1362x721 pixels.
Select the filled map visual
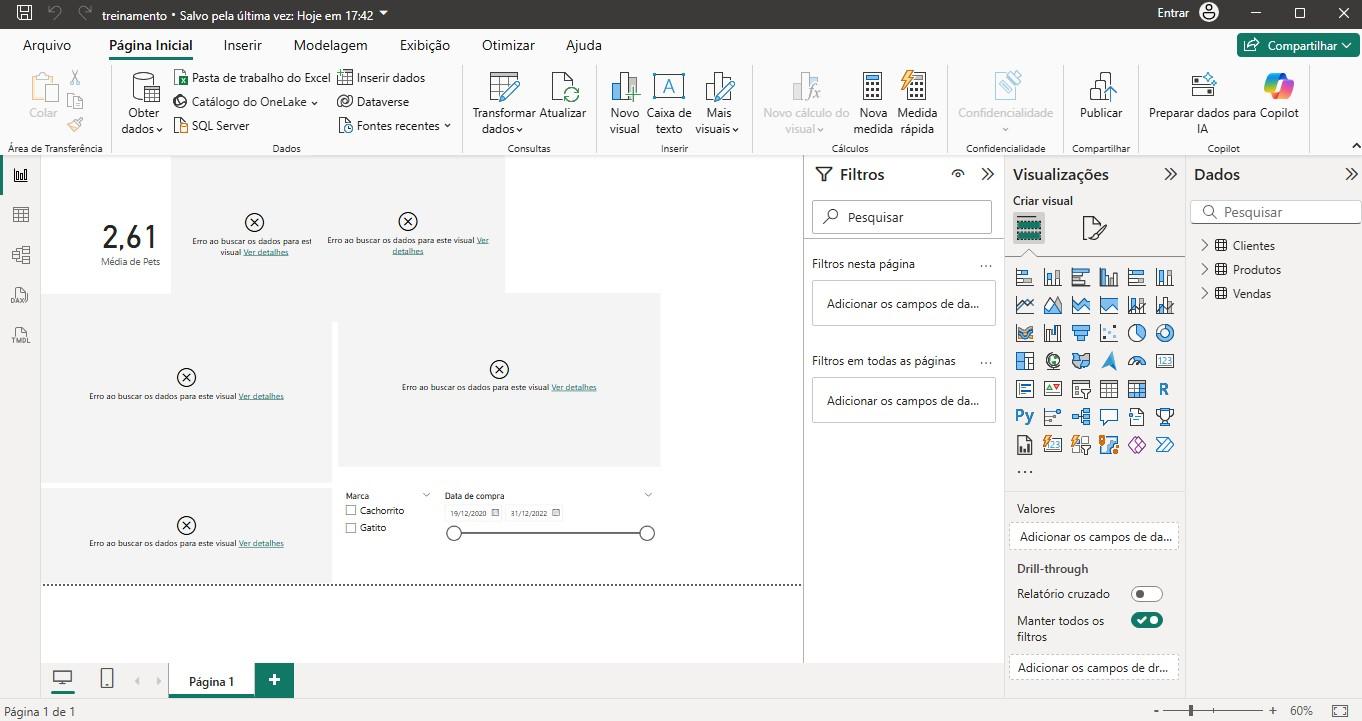coord(1081,361)
